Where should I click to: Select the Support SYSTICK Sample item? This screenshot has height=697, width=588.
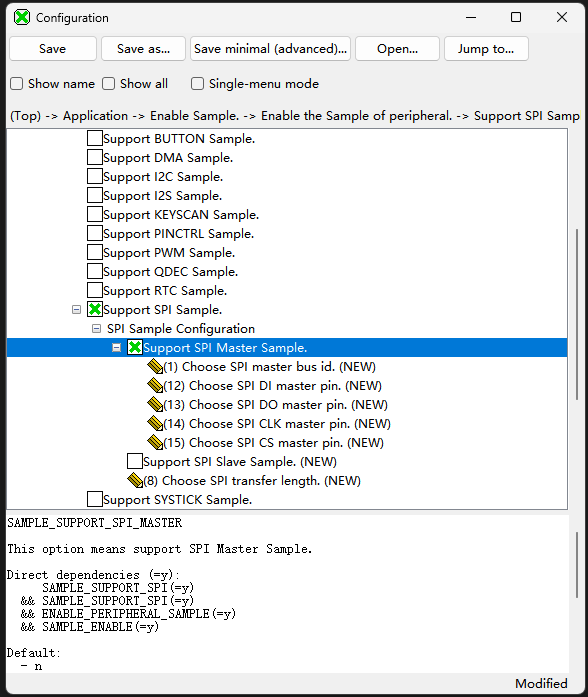click(x=177, y=500)
